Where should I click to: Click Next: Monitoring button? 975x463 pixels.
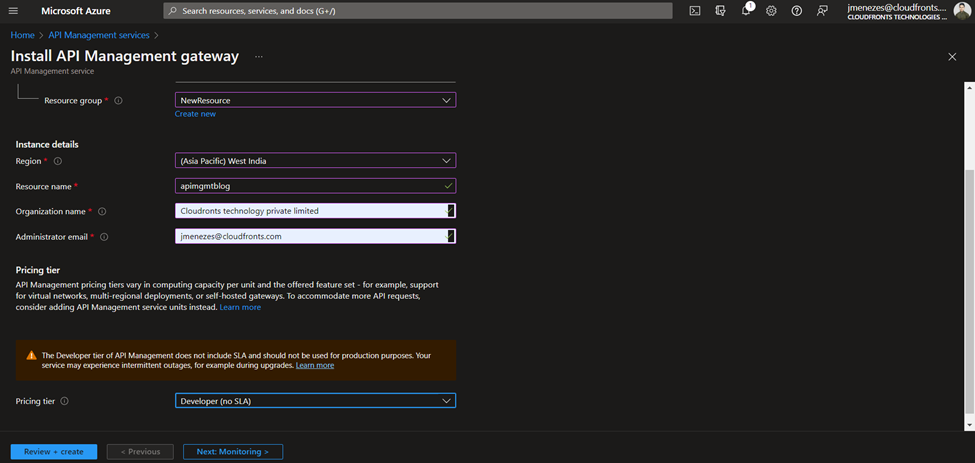(x=232, y=452)
